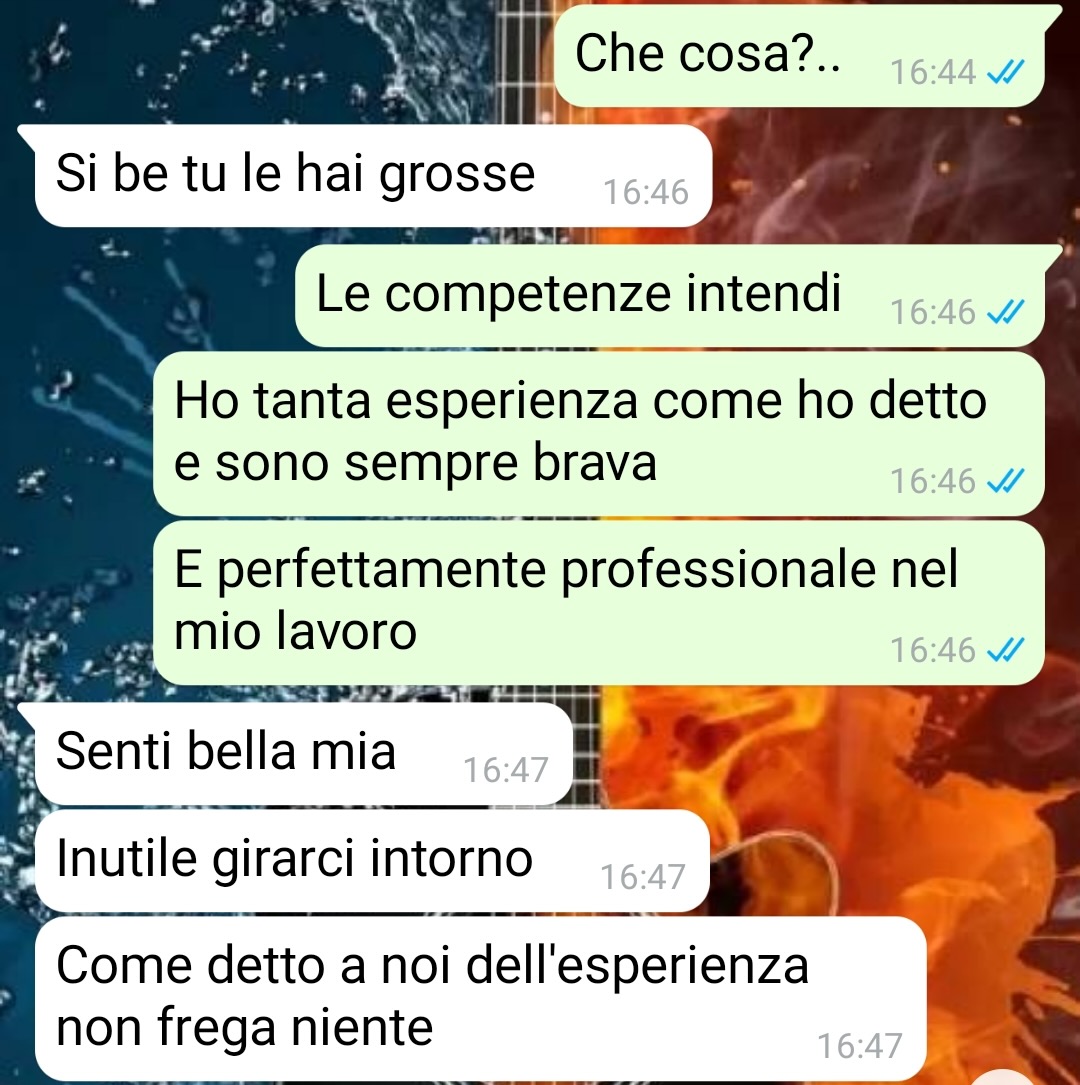This screenshot has height=1085, width=1080.
Task: Tap the 16:44 timestamp on 'Che cosa?..' message
Action: (x=933, y=72)
